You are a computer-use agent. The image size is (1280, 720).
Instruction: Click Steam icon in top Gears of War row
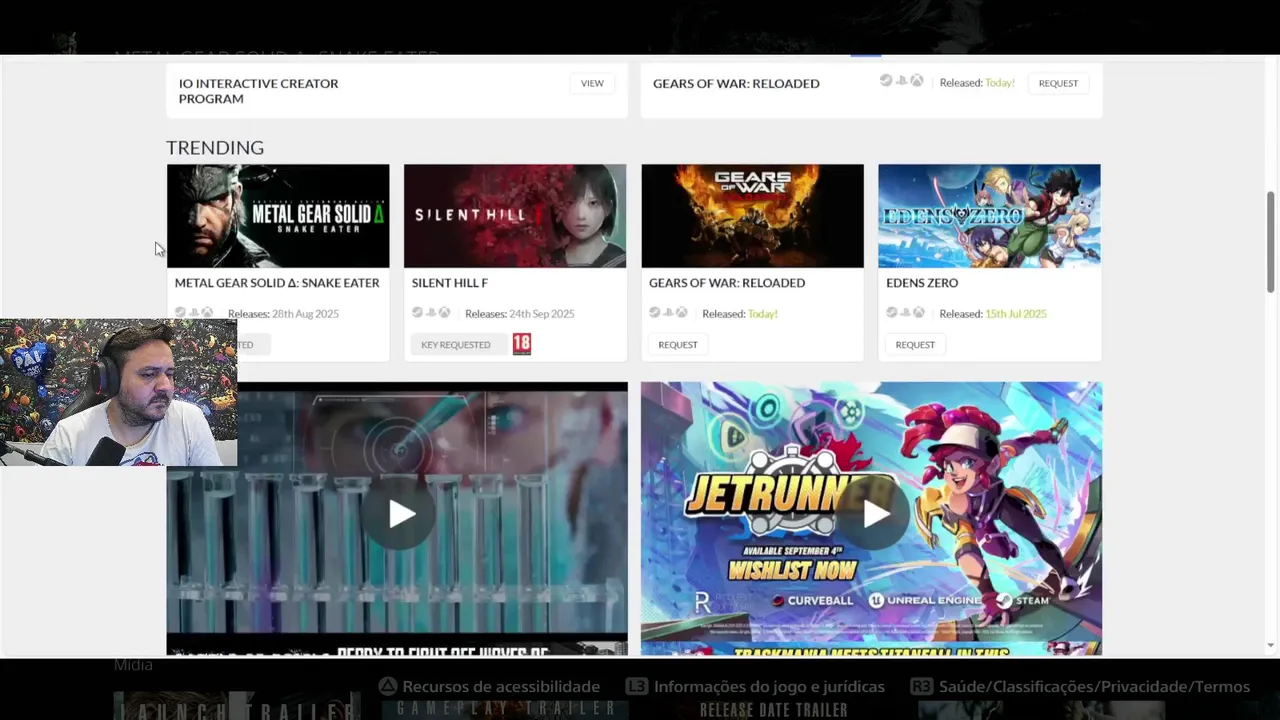pyautogui.click(x=886, y=81)
